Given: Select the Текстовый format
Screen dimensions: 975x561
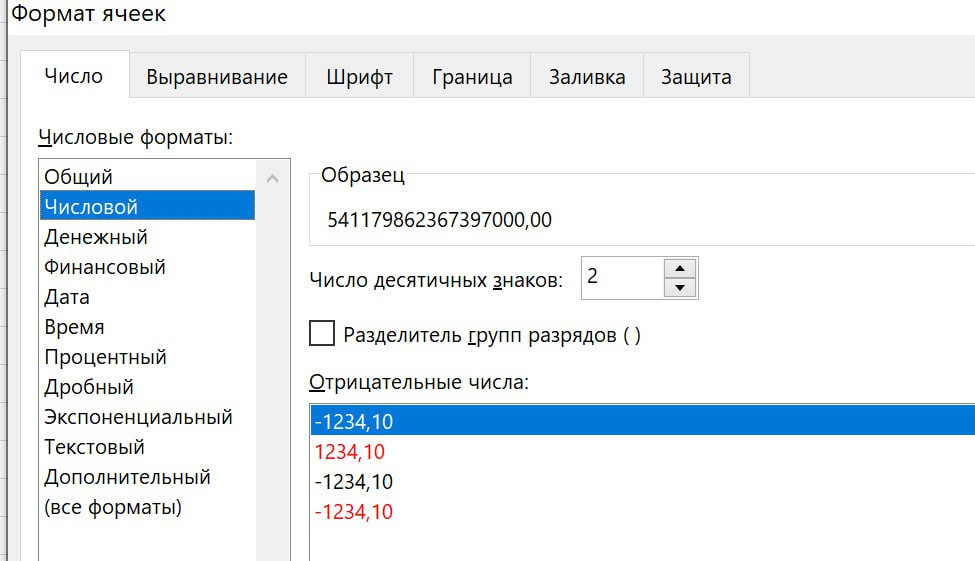Looking at the screenshot, I should [94, 447].
